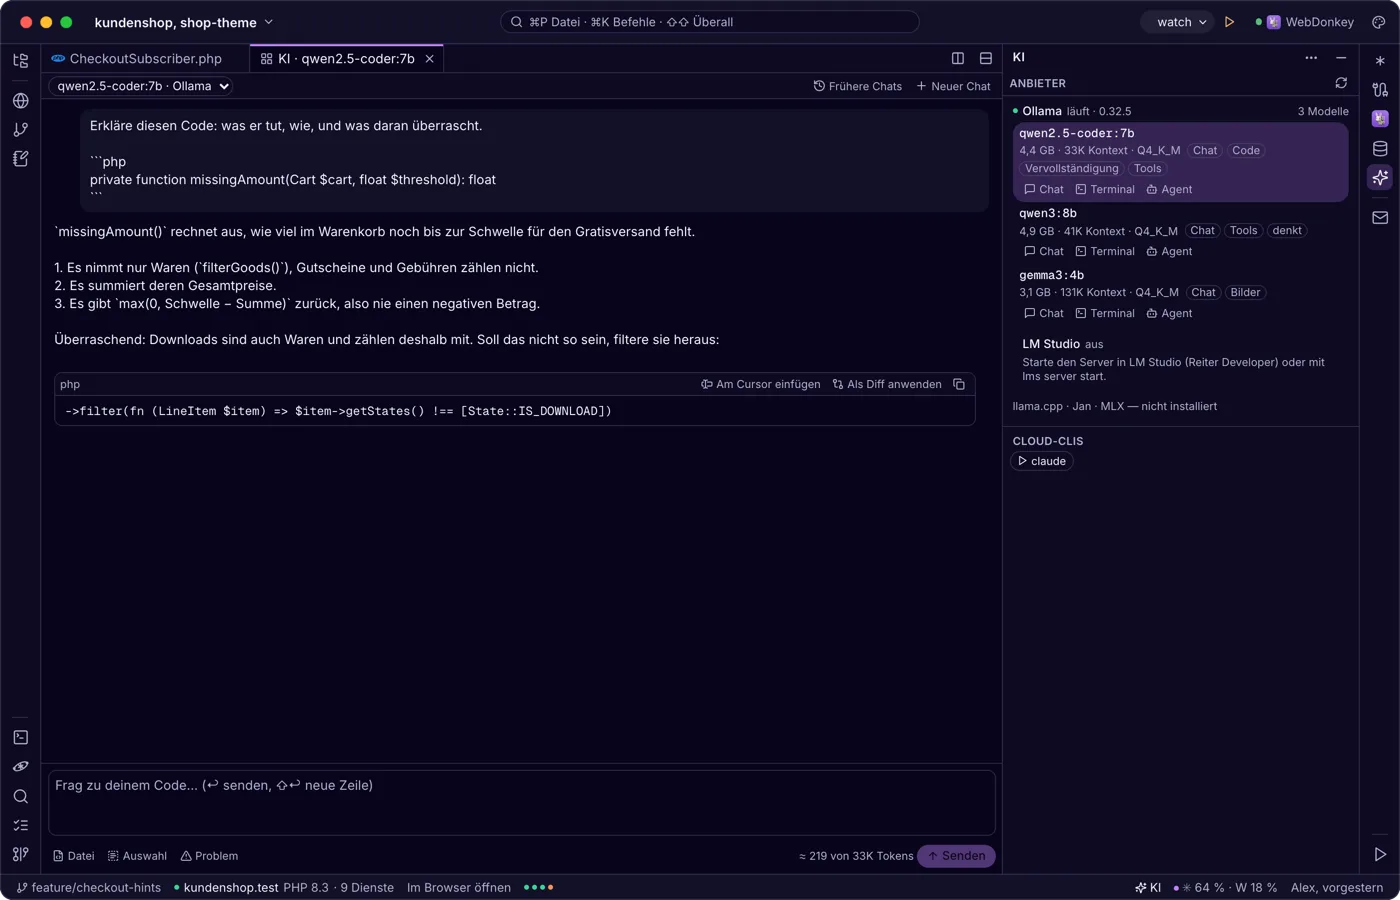Attach Problem context to the prompt
This screenshot has height=900, width=1400.
coord(209,856)
